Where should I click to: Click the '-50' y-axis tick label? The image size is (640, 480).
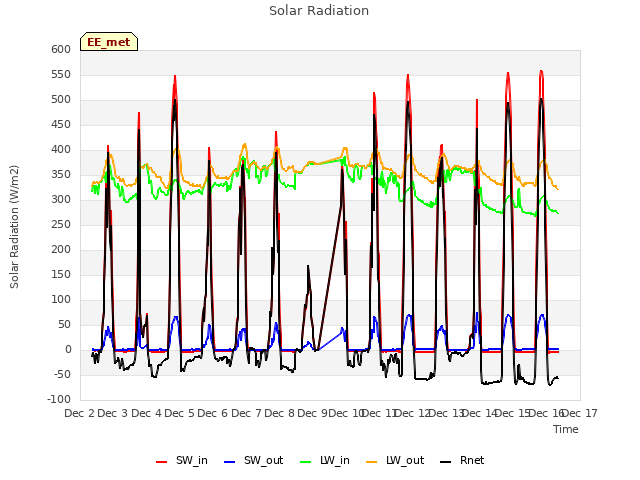(x=62, y=375)
